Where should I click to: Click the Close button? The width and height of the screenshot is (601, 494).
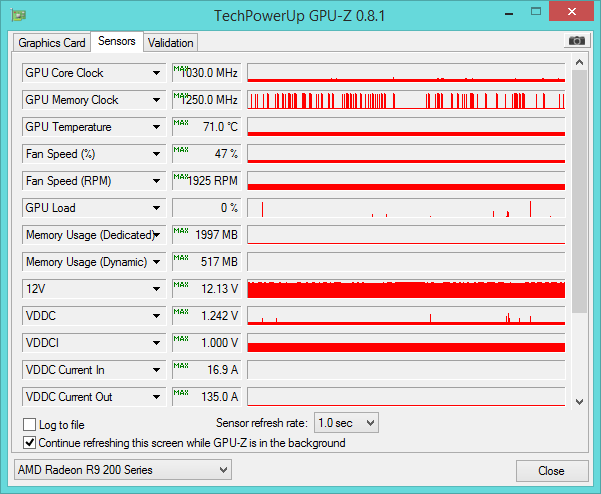(552, 471)
